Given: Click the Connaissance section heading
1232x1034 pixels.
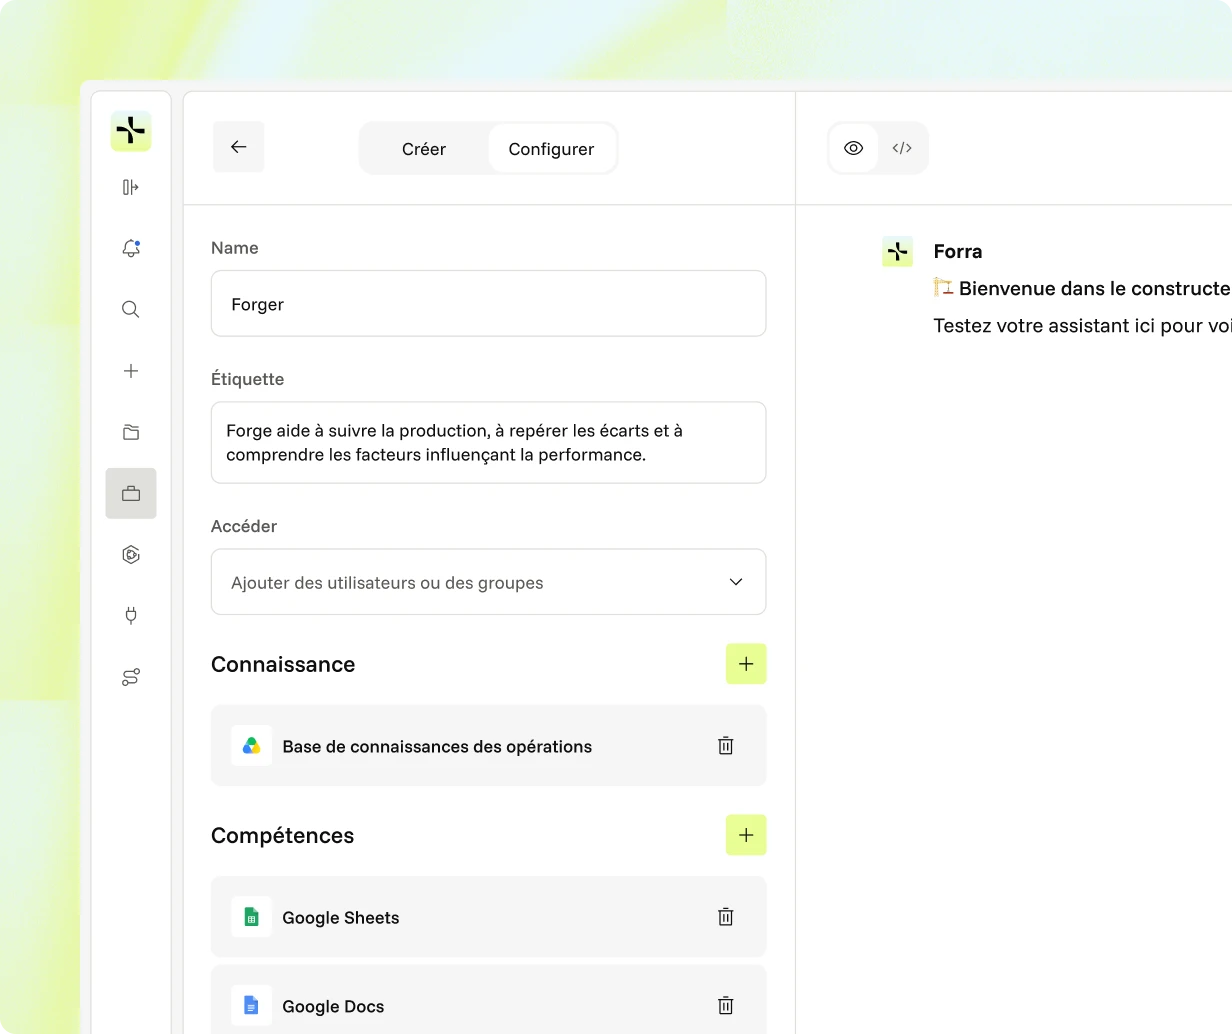Looking at the screenshot, I should (283, 665).
